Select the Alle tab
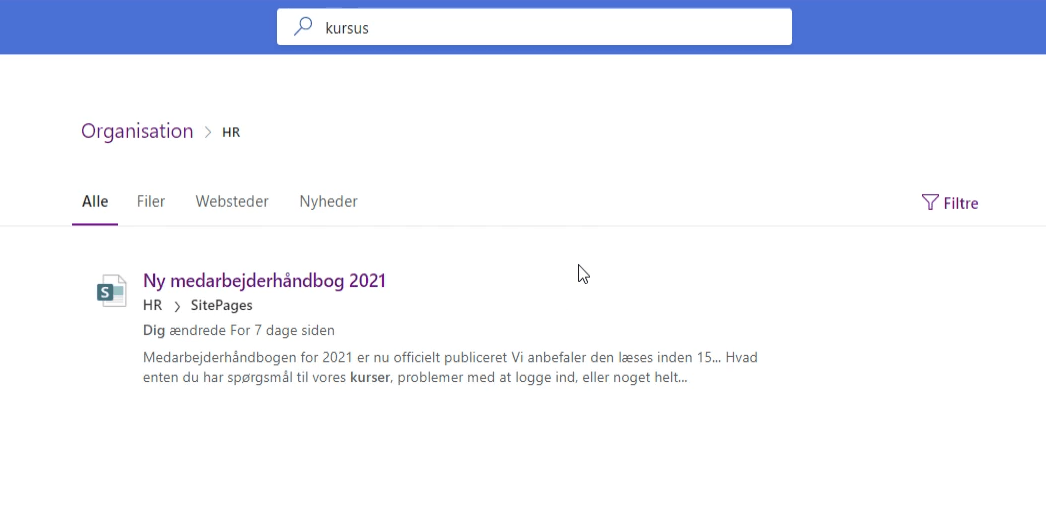Screen dimensions: 1046x517 point(95,201)
